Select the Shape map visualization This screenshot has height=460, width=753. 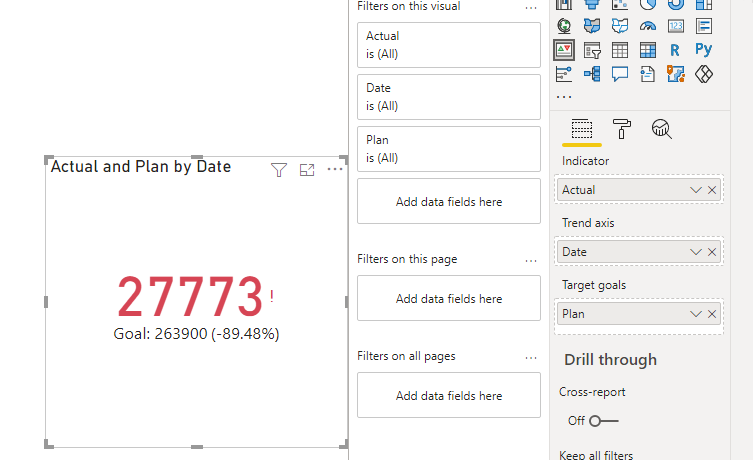[619, 25]
